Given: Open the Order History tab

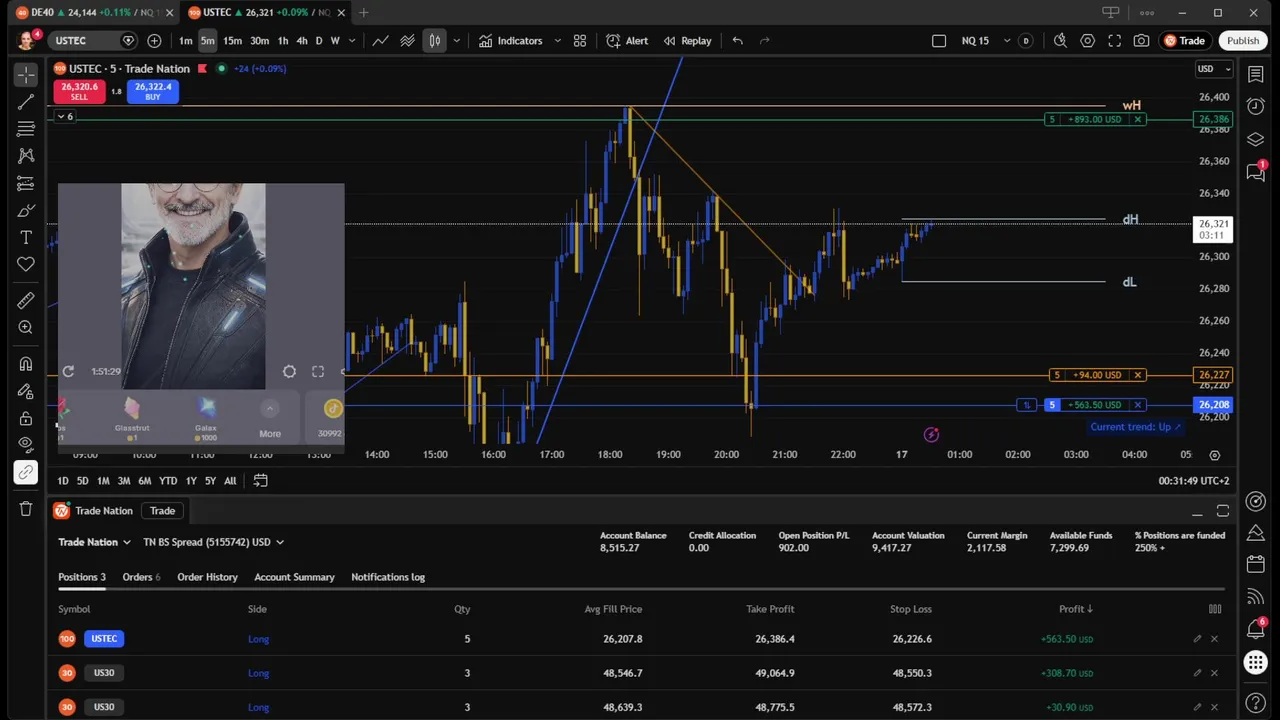Looking at the screenshot, I should click(207, 577).
